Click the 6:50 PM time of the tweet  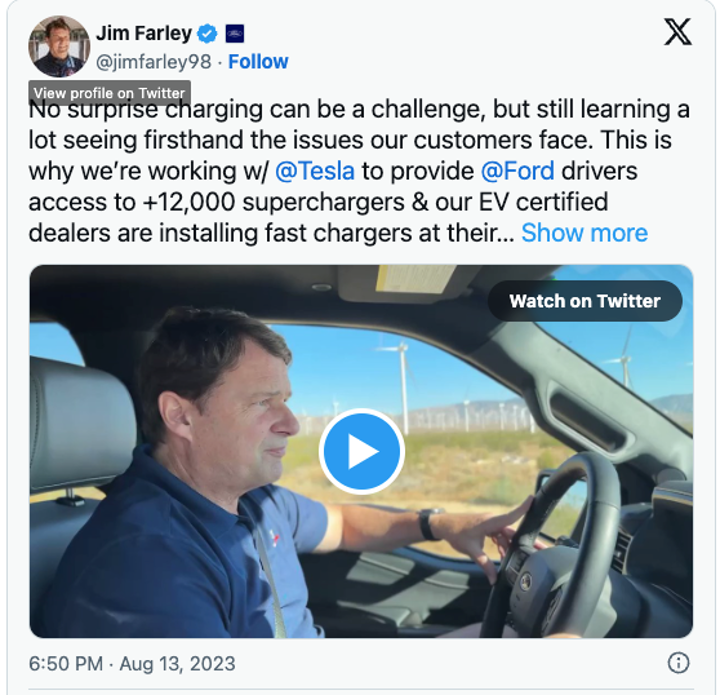pos(67,663)
